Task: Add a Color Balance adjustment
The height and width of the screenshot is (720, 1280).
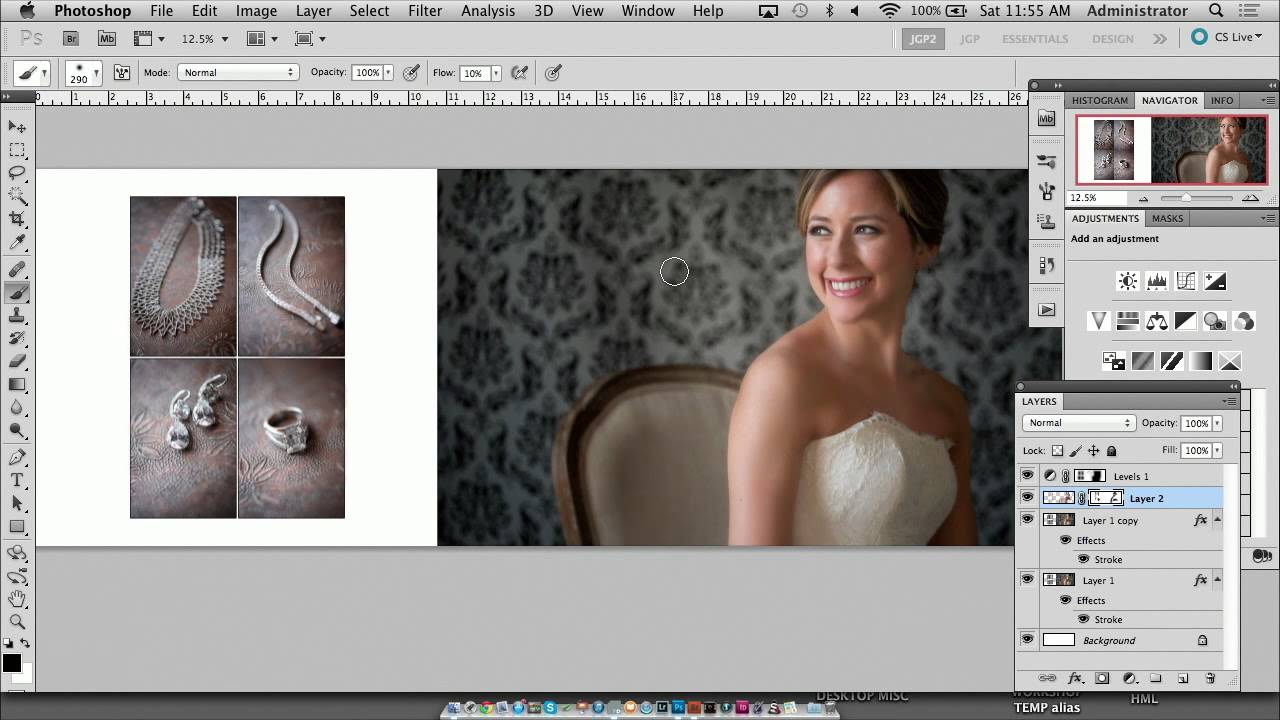Action: coord(1157,321)
